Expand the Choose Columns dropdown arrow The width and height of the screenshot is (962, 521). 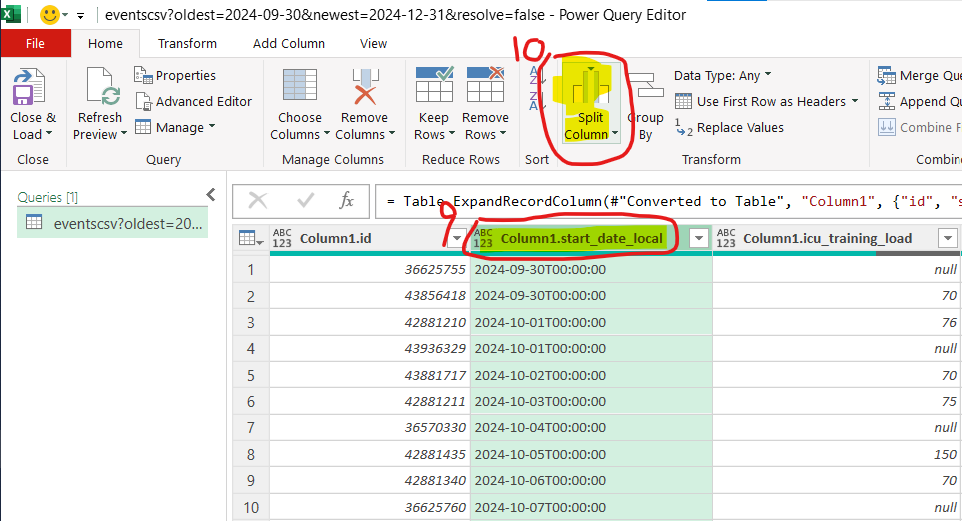[326, 134]
